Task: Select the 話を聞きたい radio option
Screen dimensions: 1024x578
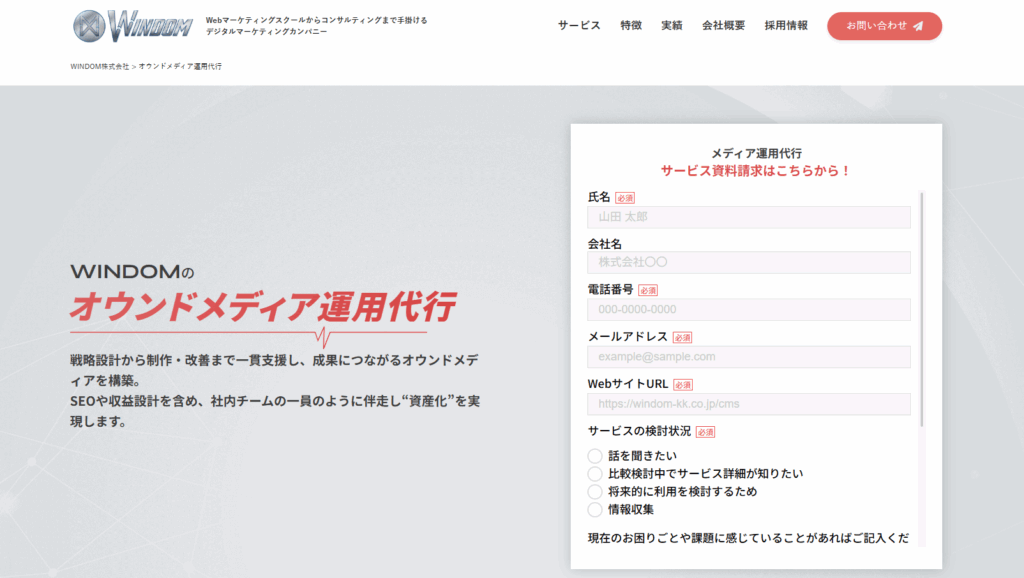Action: [595, 456]
